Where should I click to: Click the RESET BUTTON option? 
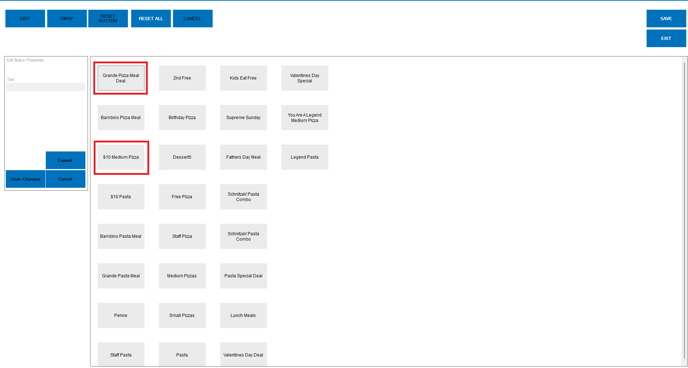[108, 19]
